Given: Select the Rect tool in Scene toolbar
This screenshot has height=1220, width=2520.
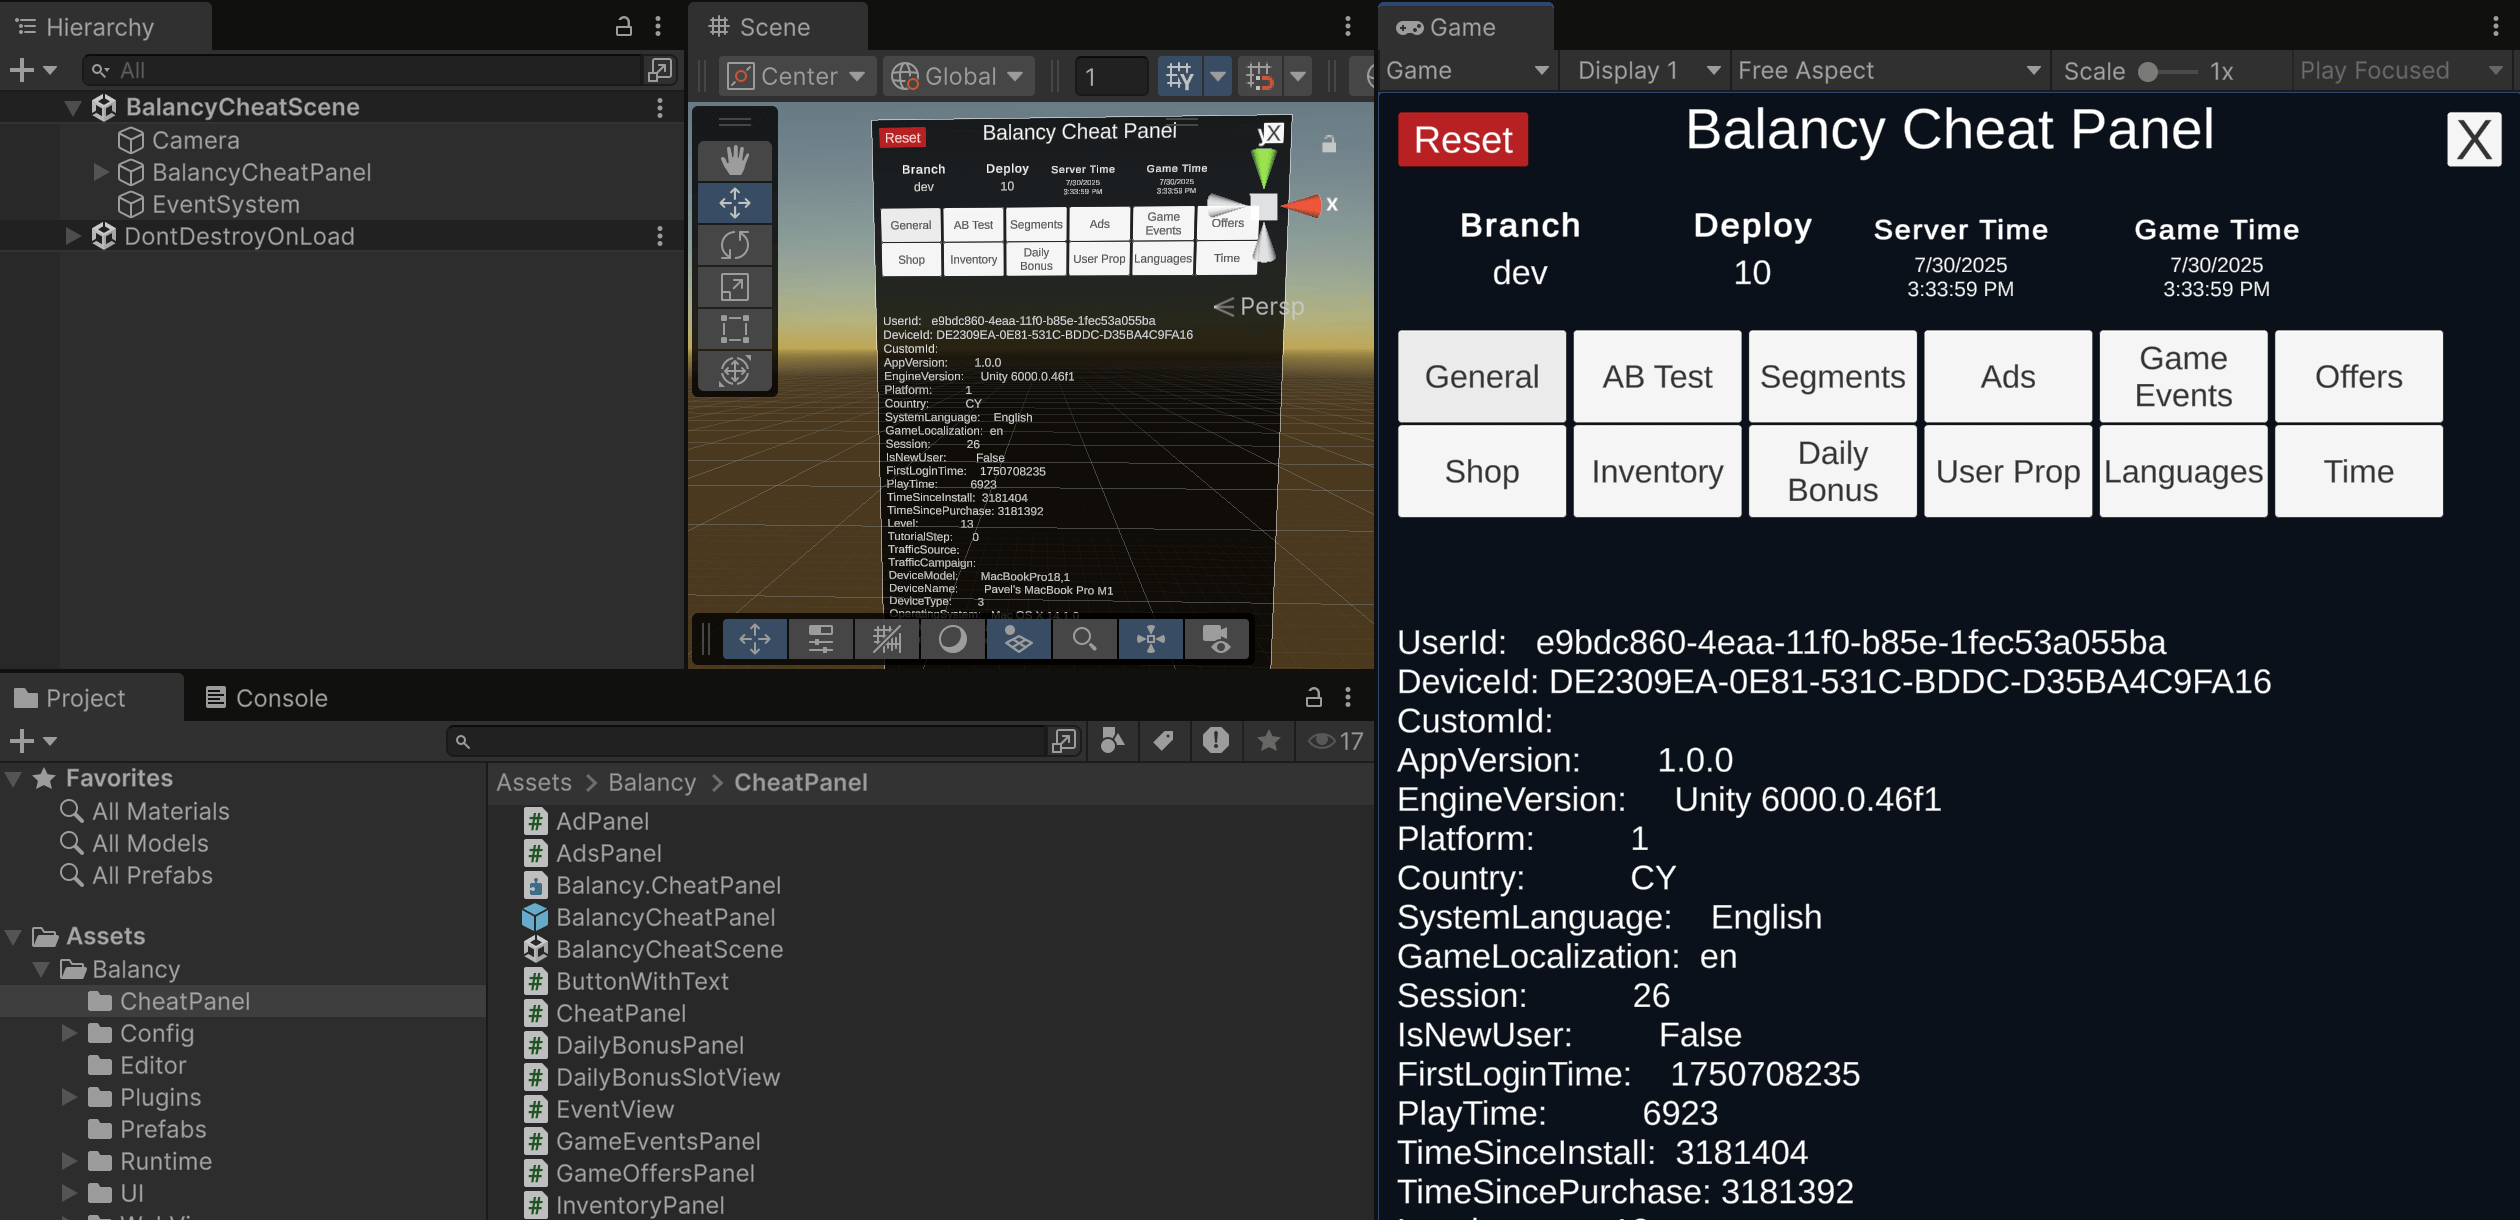Looking at the screenshot, I should (734, 329).
